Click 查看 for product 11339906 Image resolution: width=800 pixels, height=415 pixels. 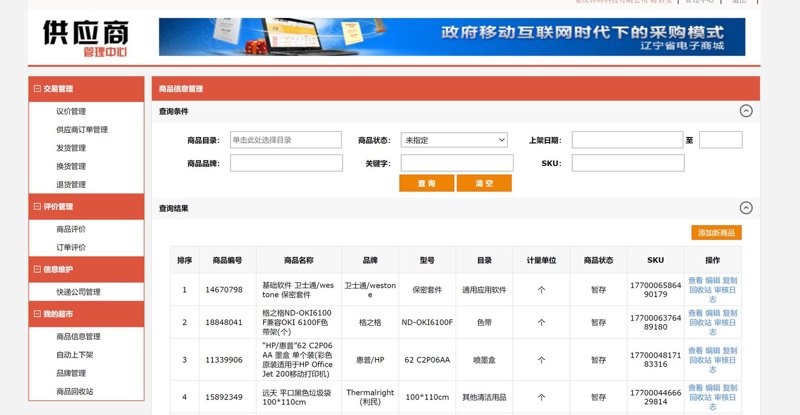695,351
